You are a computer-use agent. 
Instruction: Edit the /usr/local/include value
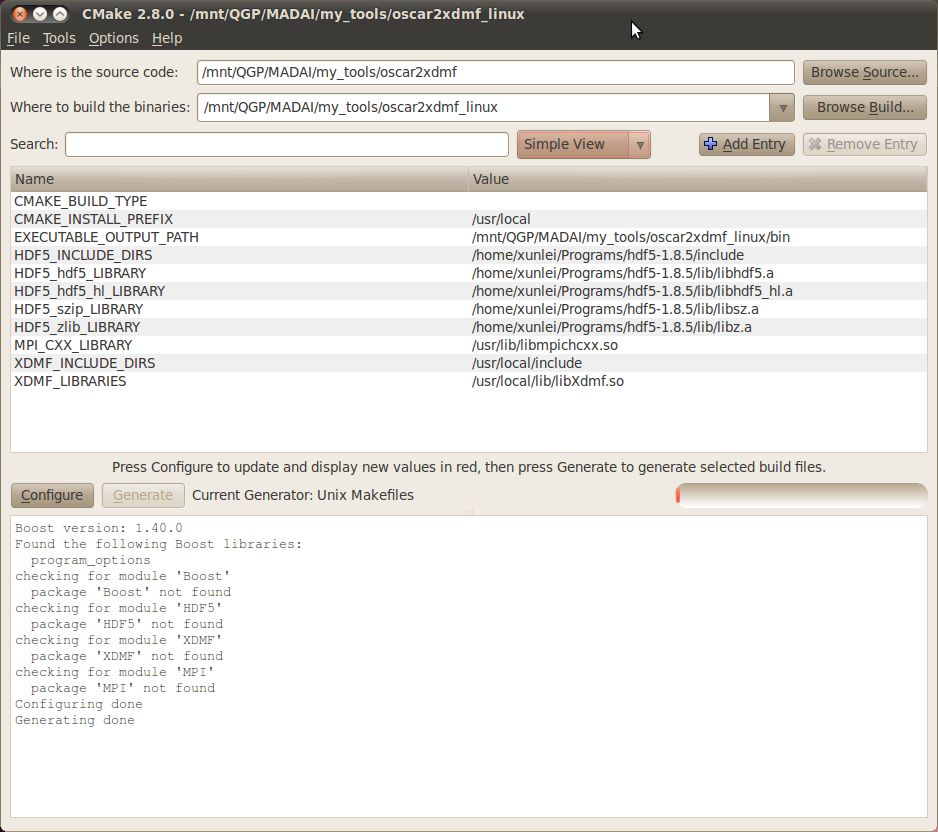[x=527, y=363]
